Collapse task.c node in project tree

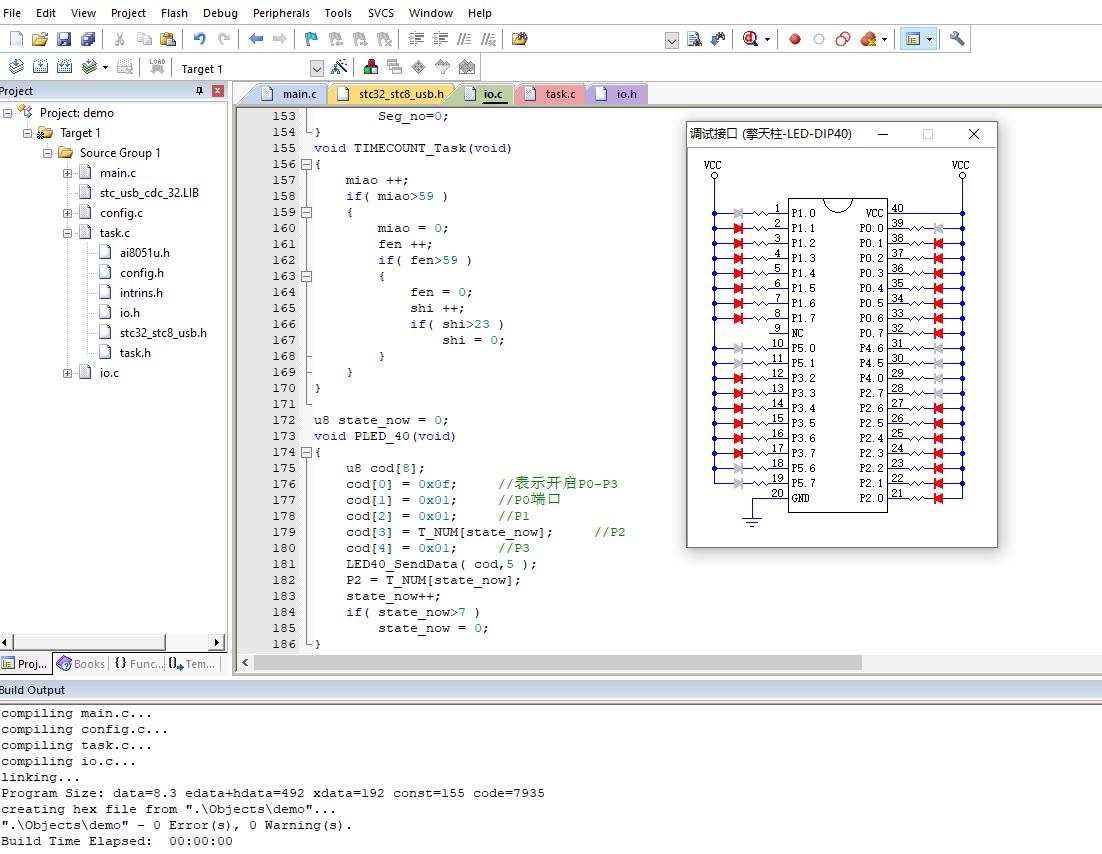click(x=68, y=233)
